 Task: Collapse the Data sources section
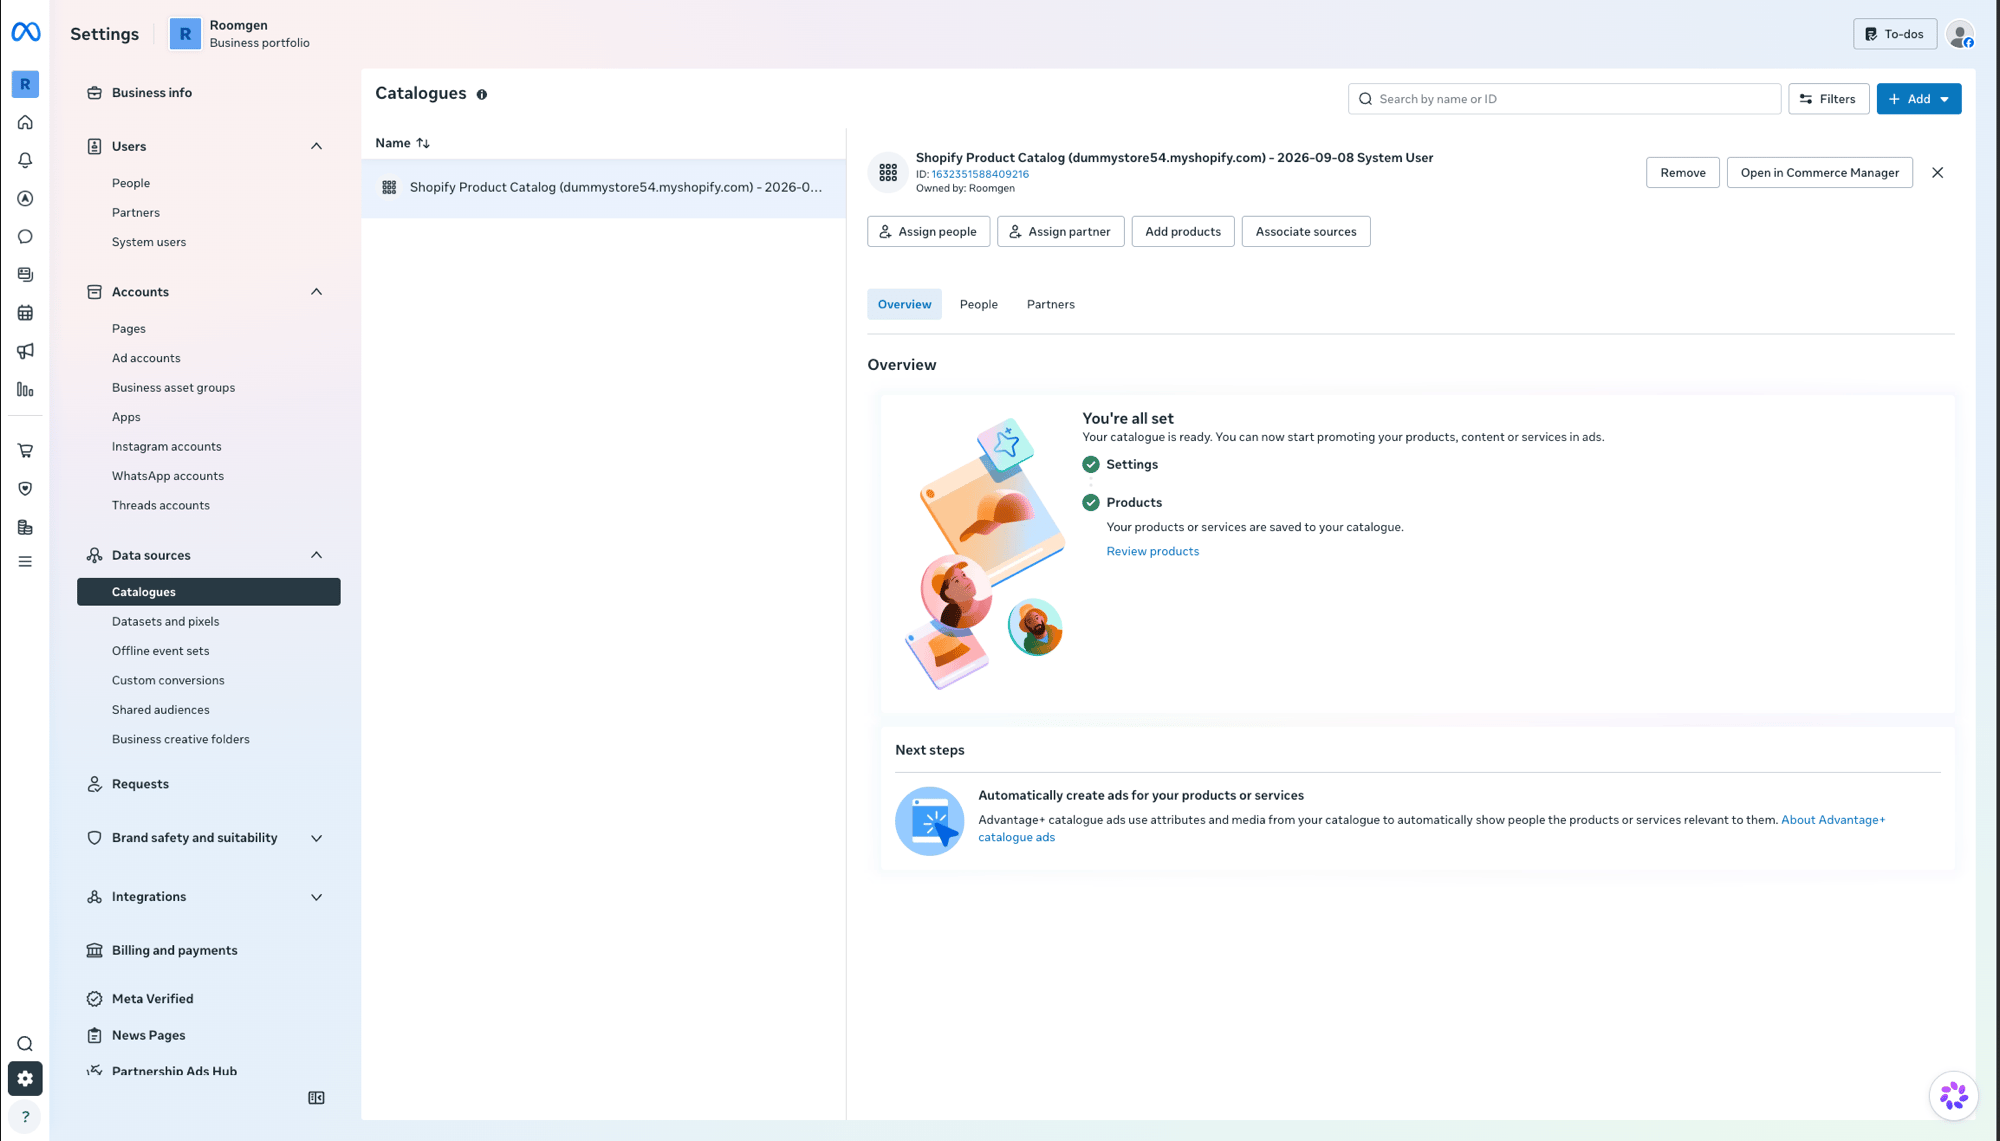[x=316, y=555]
